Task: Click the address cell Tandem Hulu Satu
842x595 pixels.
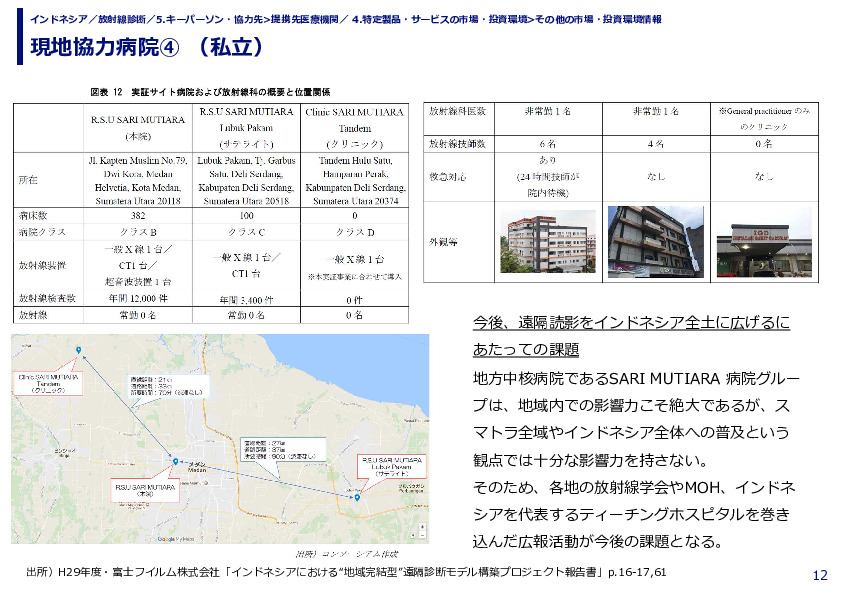Action: pyautogui.click(x=354, y=180)
